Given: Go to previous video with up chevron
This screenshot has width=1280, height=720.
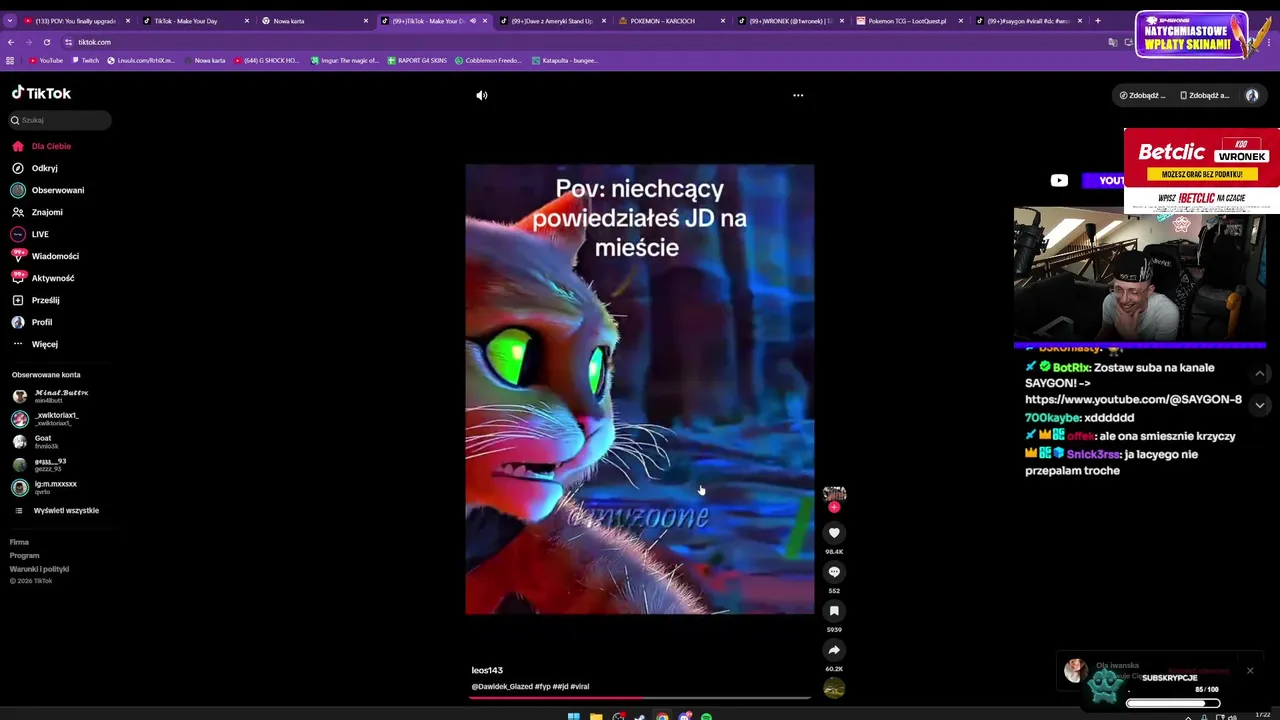Looking at the screenshot, I should click(x=1259, y=373).
